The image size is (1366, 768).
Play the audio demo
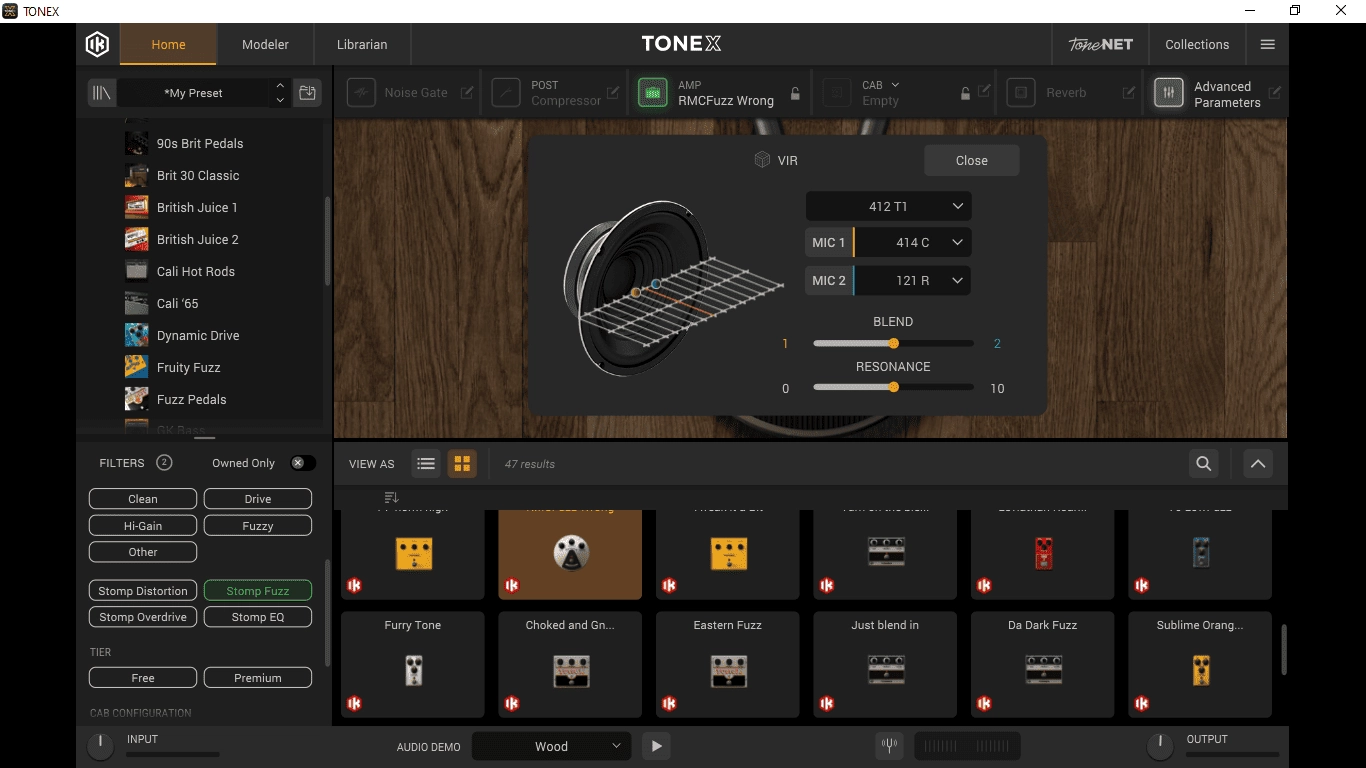[656, 746]
